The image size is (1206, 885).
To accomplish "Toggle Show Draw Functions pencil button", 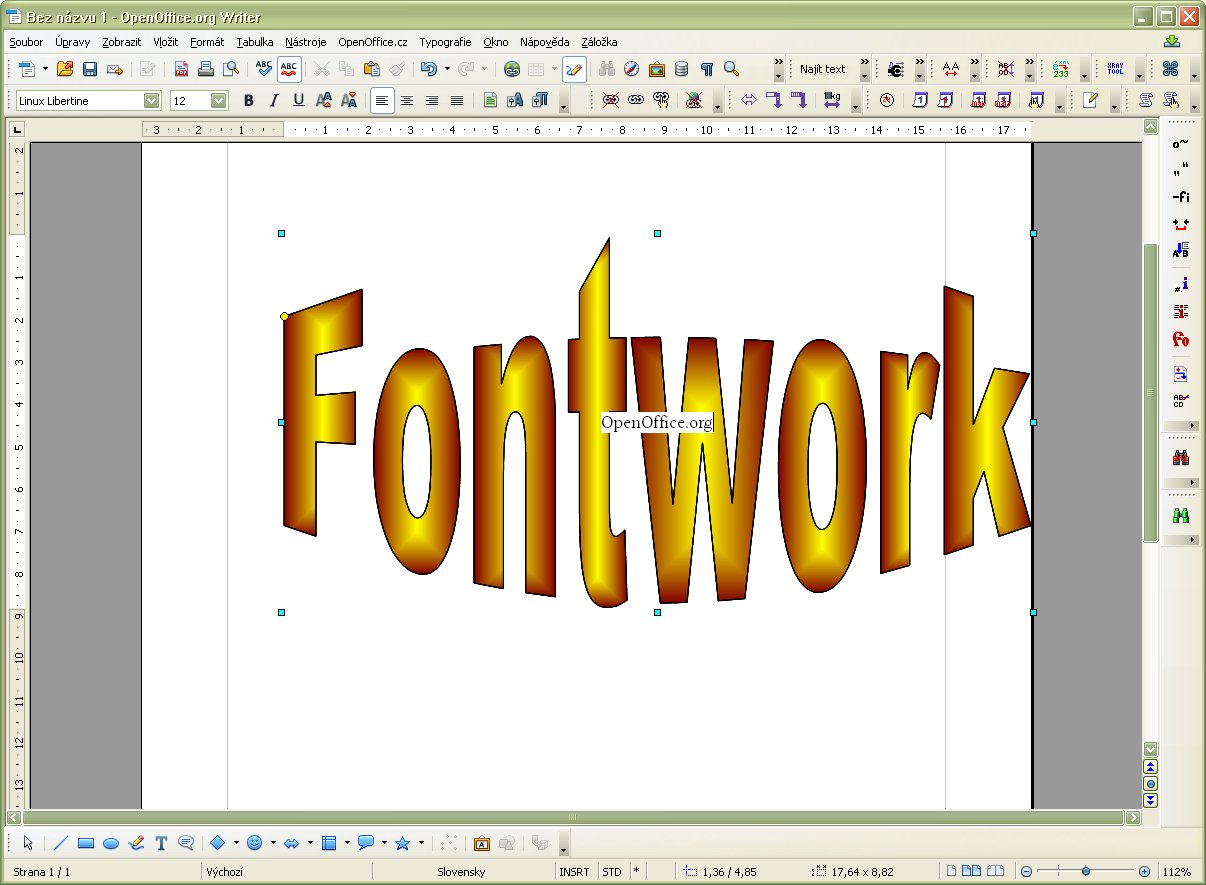I will pyautogui.click(x=574, y=69).
